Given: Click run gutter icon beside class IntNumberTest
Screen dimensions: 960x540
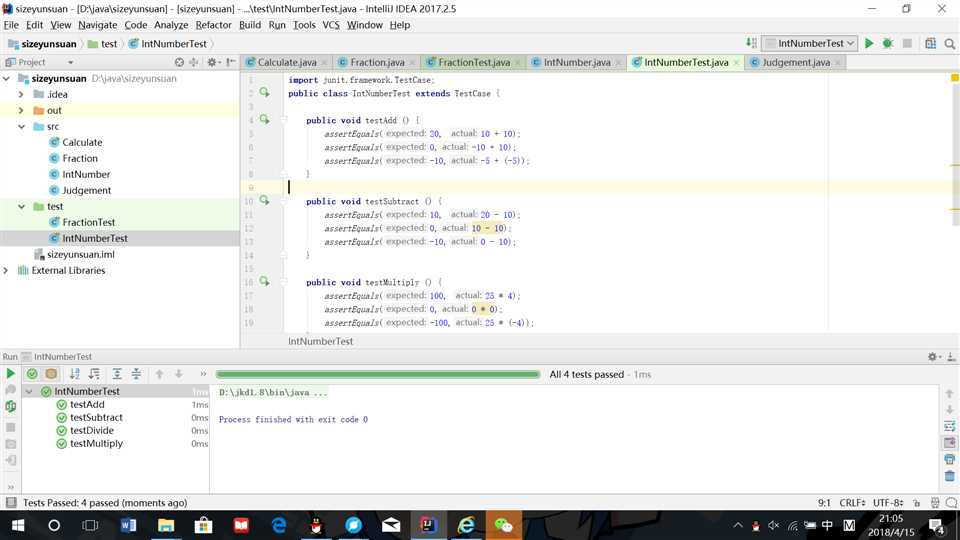Looking at the screenshot, I should [x=264, y=92].
